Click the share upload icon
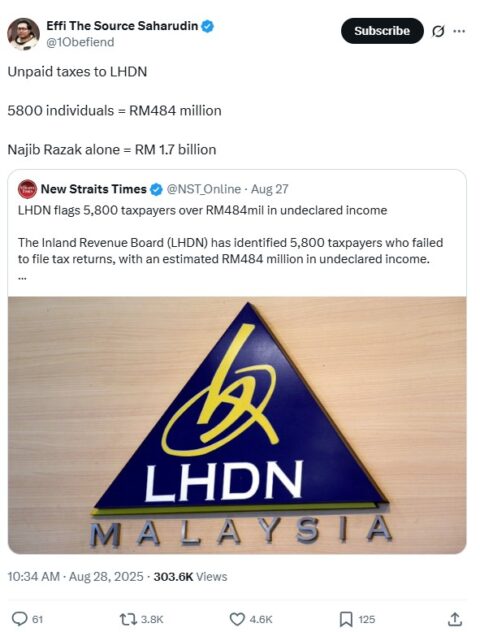Viewport: 480px width, 632px height. click(x=455, y=619)
